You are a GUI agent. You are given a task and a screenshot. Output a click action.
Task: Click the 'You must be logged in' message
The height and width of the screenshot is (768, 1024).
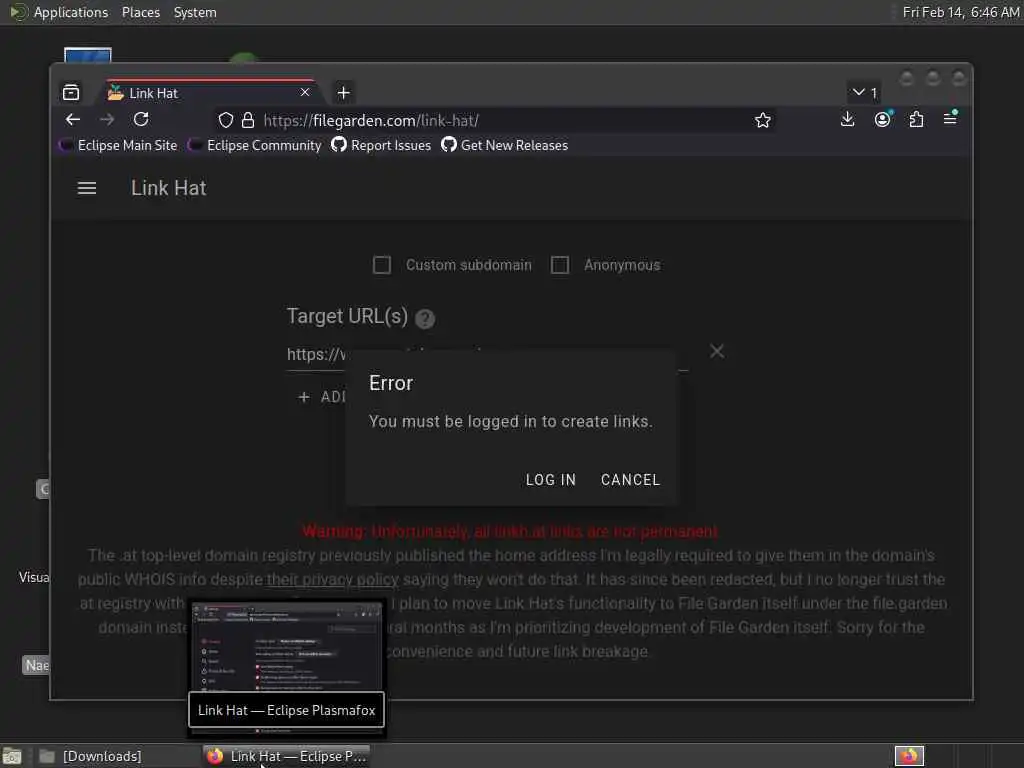click(511, 422)
